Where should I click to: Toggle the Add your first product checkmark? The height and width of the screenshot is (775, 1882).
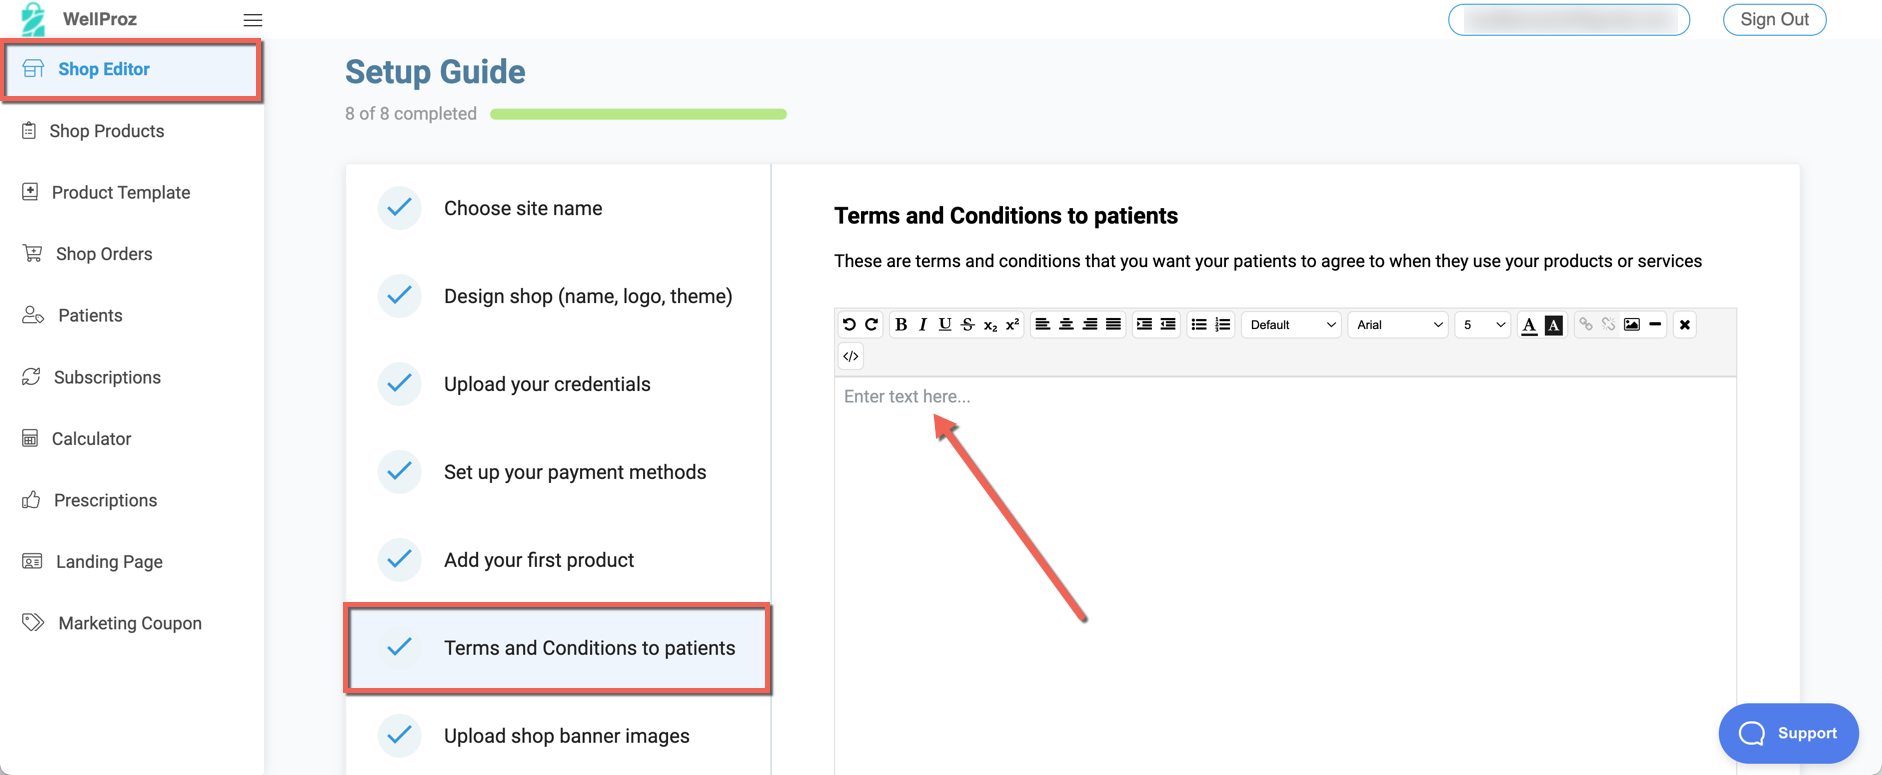400,560
